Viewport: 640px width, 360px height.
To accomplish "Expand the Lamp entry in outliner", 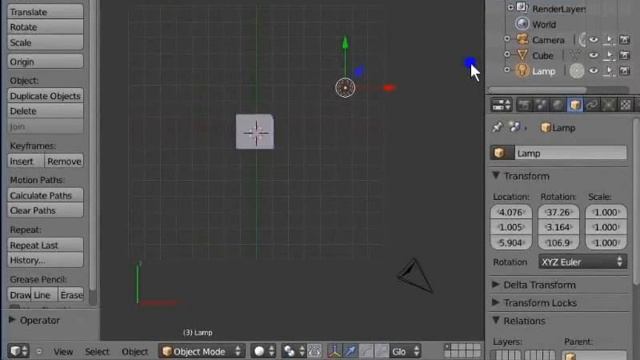I will [507, 70].
